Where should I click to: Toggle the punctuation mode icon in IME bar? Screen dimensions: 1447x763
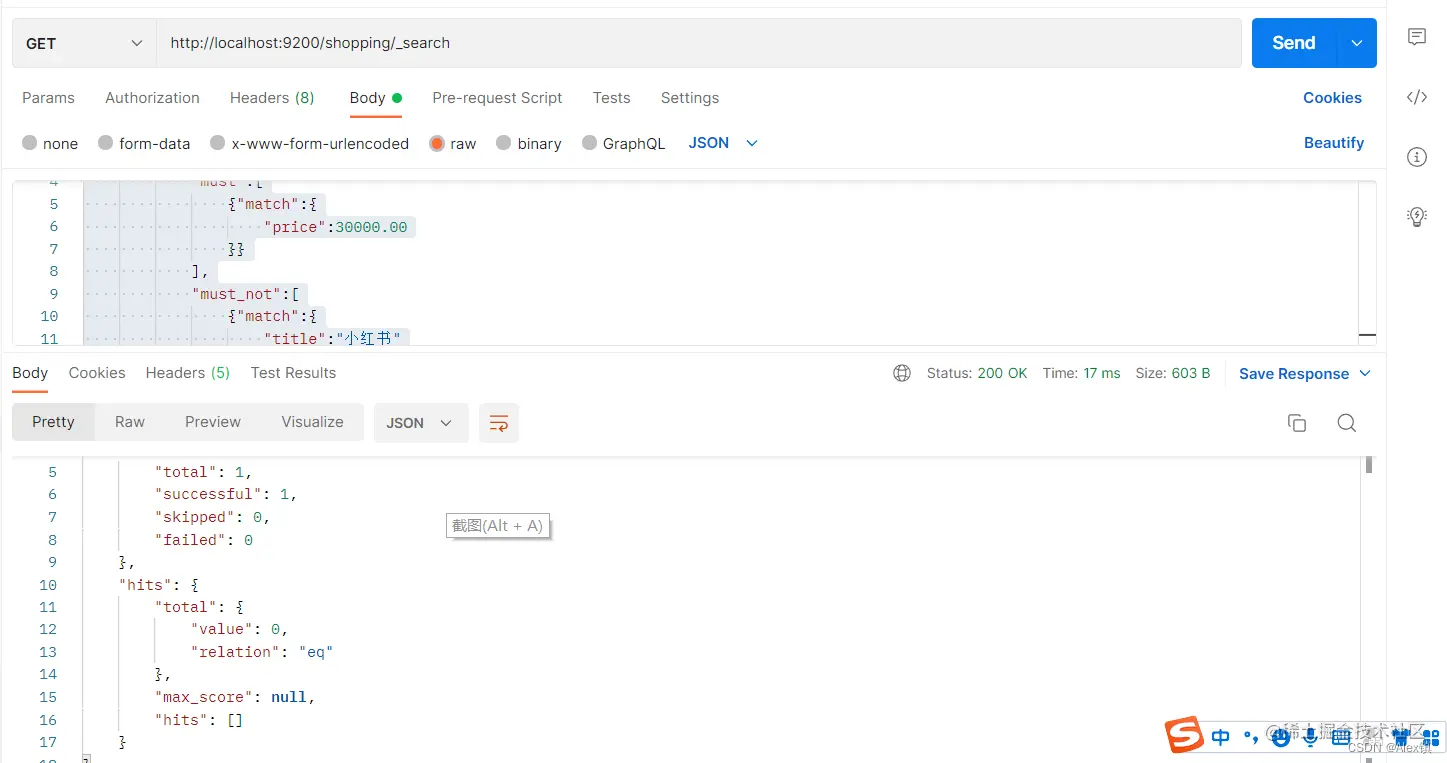(1251, 738)
